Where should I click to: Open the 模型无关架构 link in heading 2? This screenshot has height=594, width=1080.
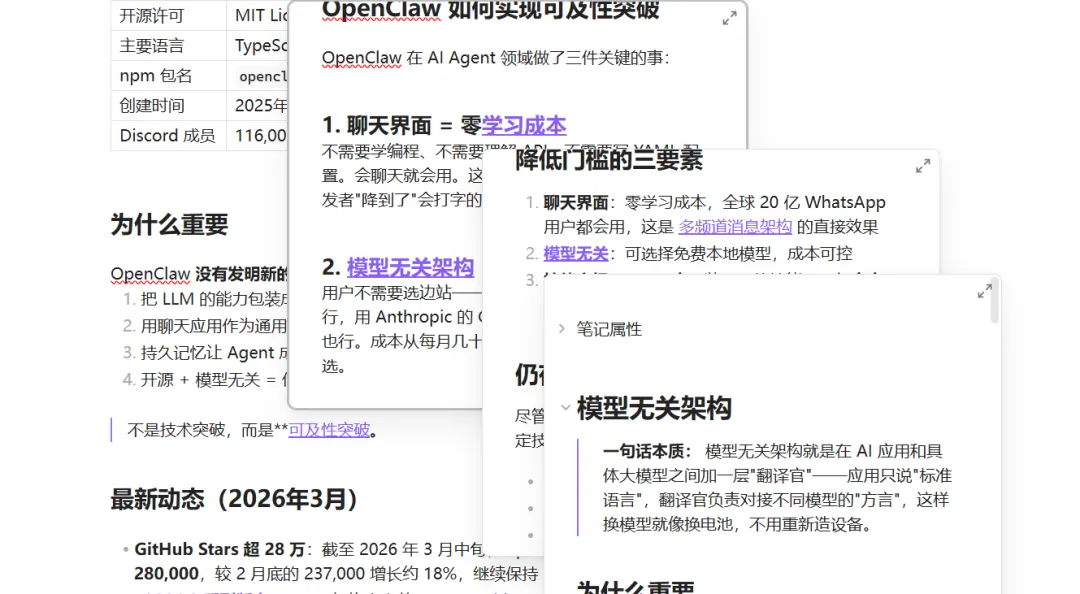coord(411,267)
